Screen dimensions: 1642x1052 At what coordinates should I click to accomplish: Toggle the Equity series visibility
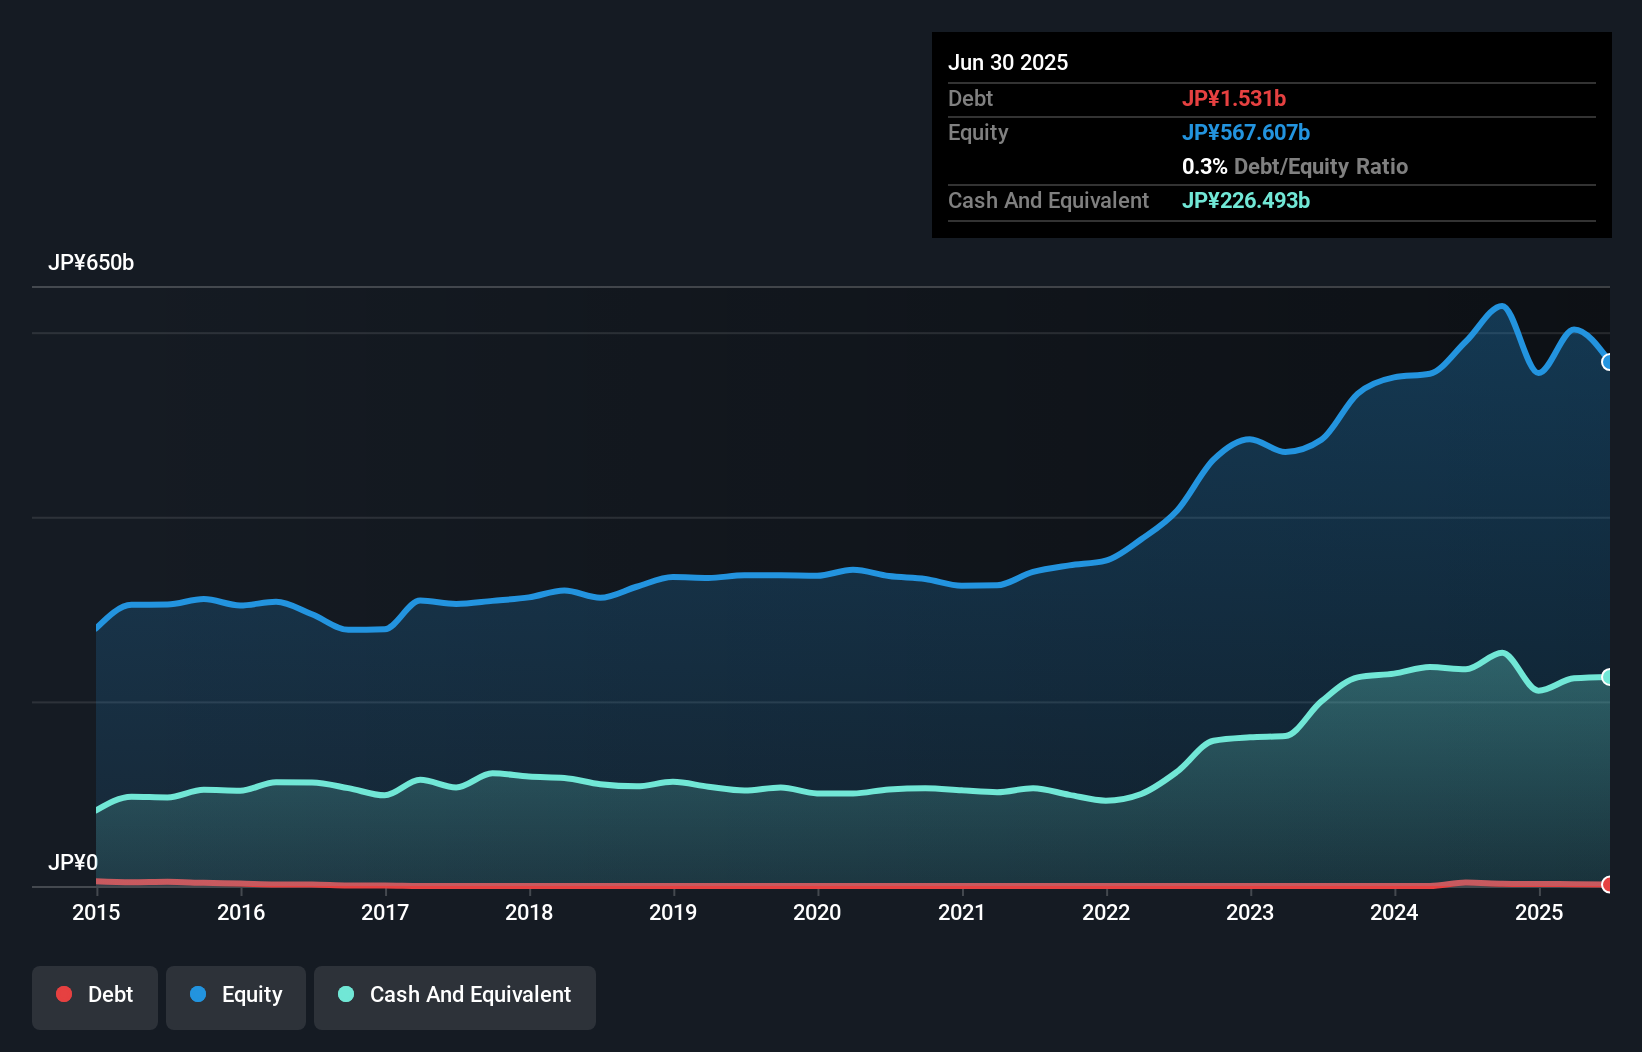(235, 996)
